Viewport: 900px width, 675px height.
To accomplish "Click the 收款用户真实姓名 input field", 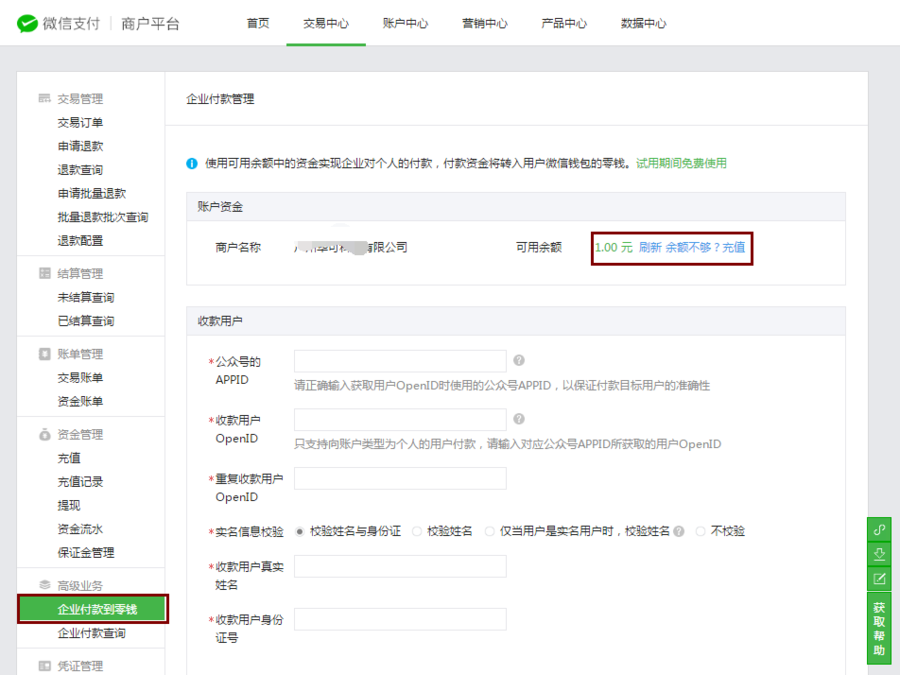I will 400,566.
